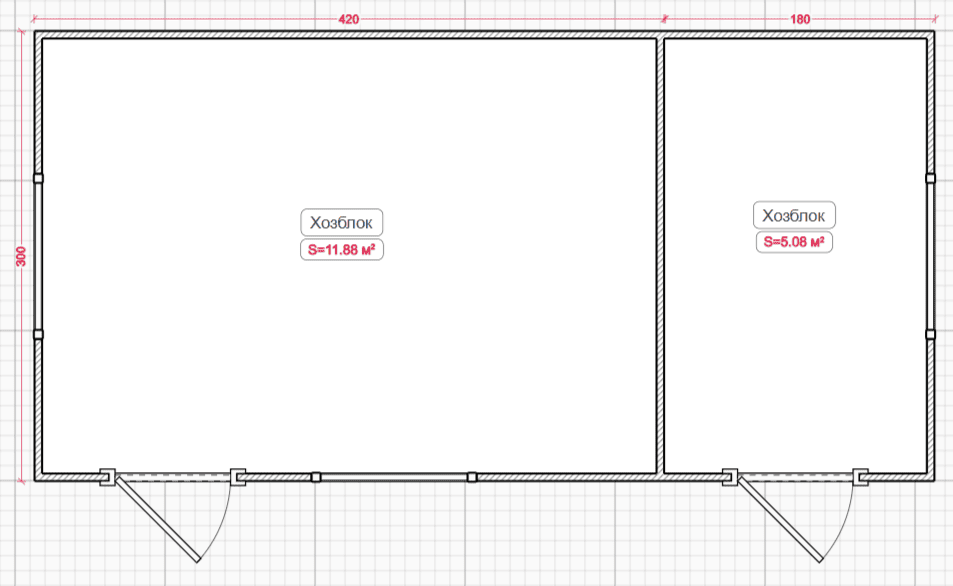Select the partition wall between the two rooms

[x=660, y=256]
